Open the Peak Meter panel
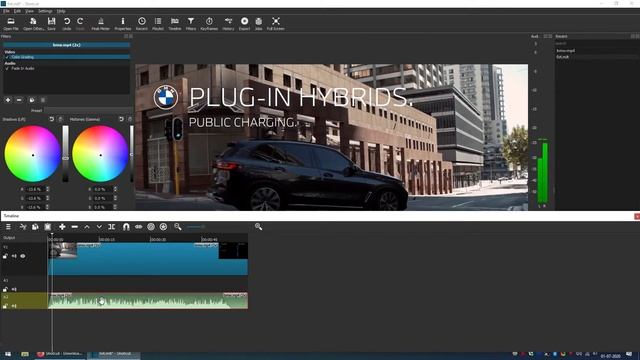The height and width of the screenshot is (360, 640). 100,24
